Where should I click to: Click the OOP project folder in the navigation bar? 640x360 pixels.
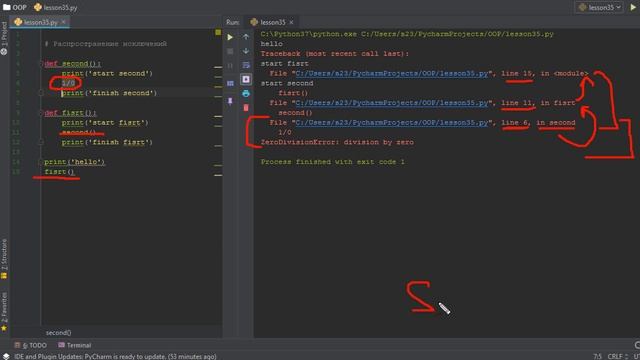pos(15,7)
